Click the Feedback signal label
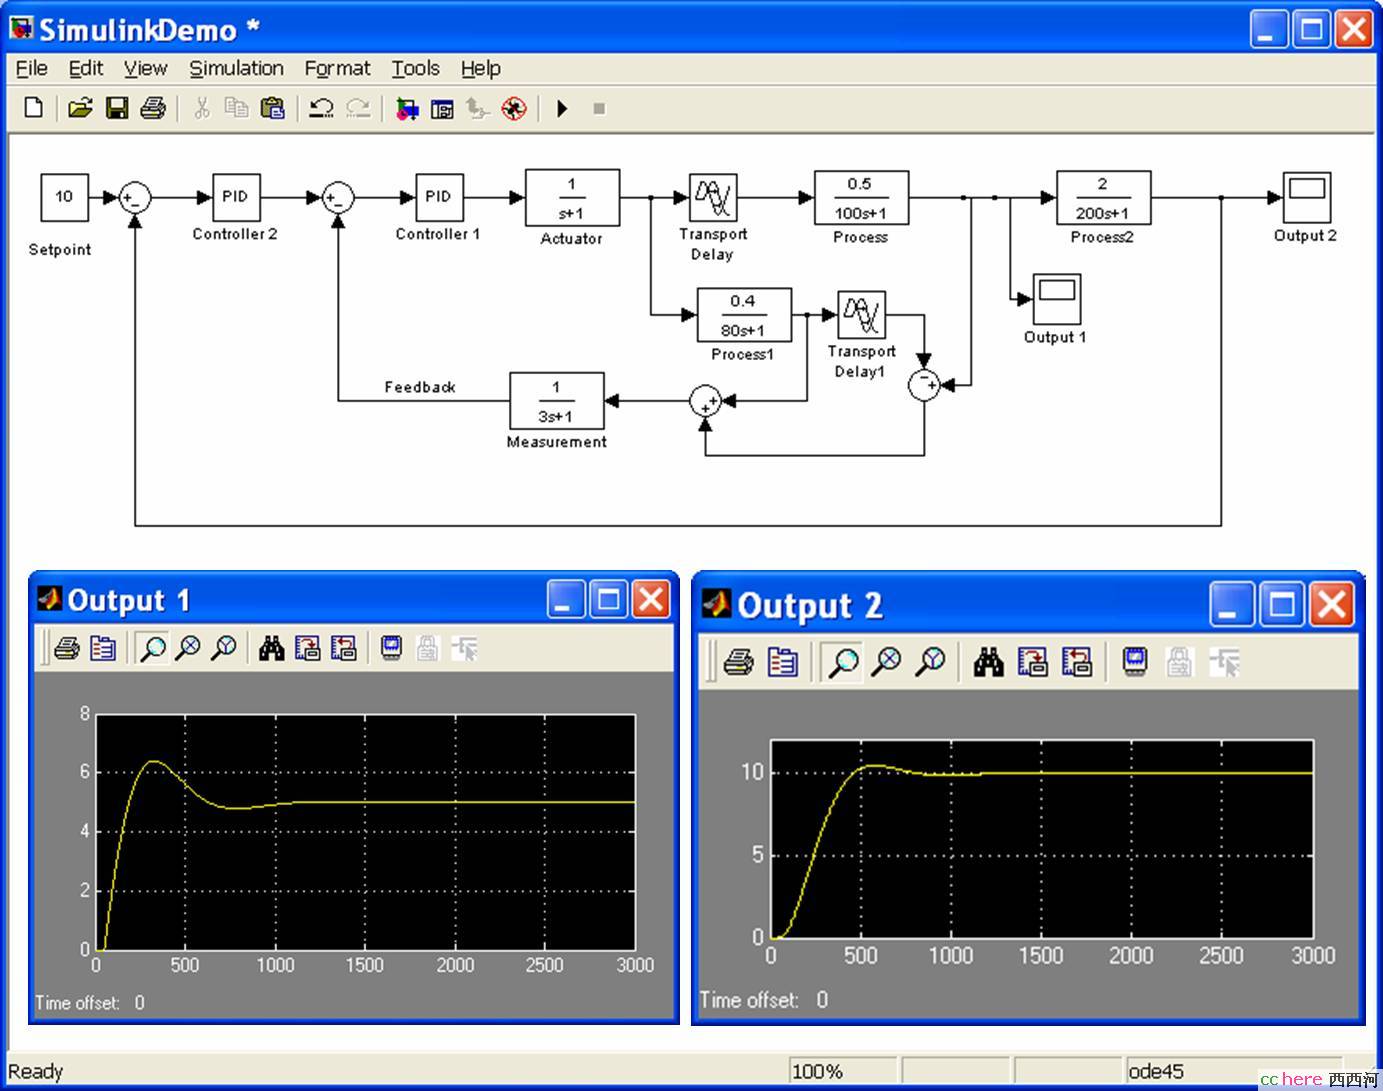This screenshot has width=1383, height=1091. coord(420,387)
